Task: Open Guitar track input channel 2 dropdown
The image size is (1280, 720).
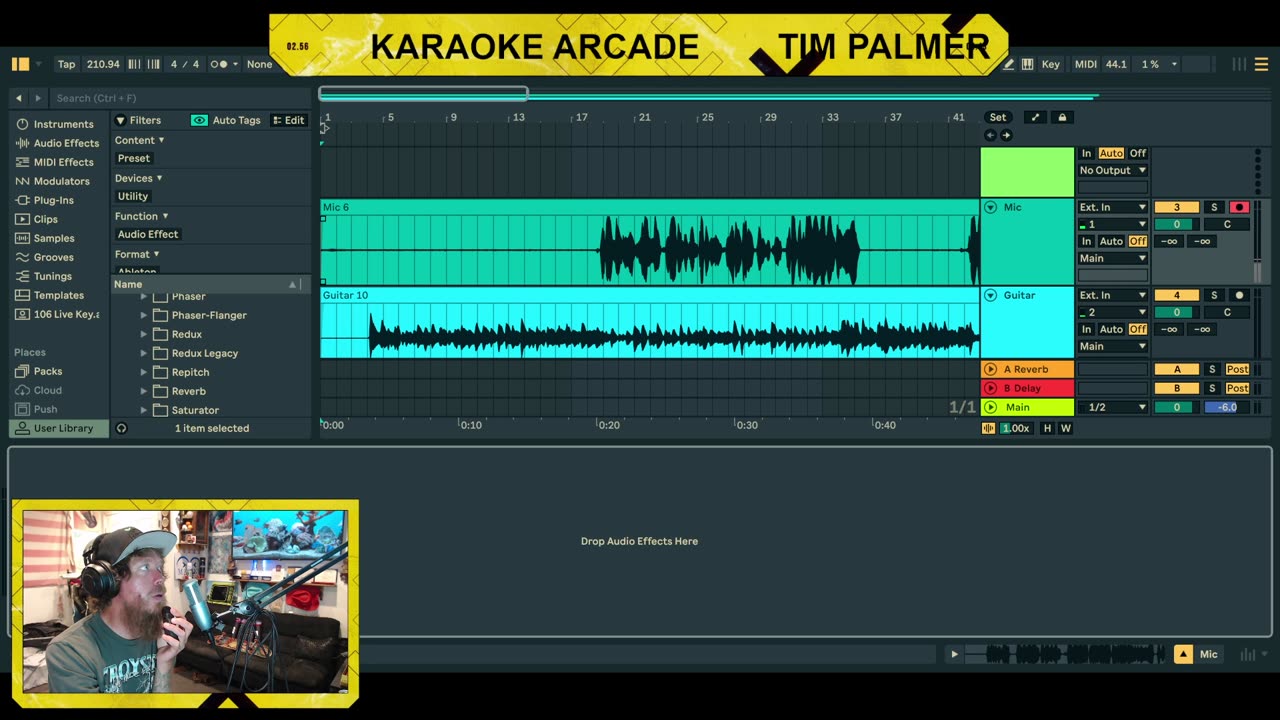Action: click(1112, 312)
